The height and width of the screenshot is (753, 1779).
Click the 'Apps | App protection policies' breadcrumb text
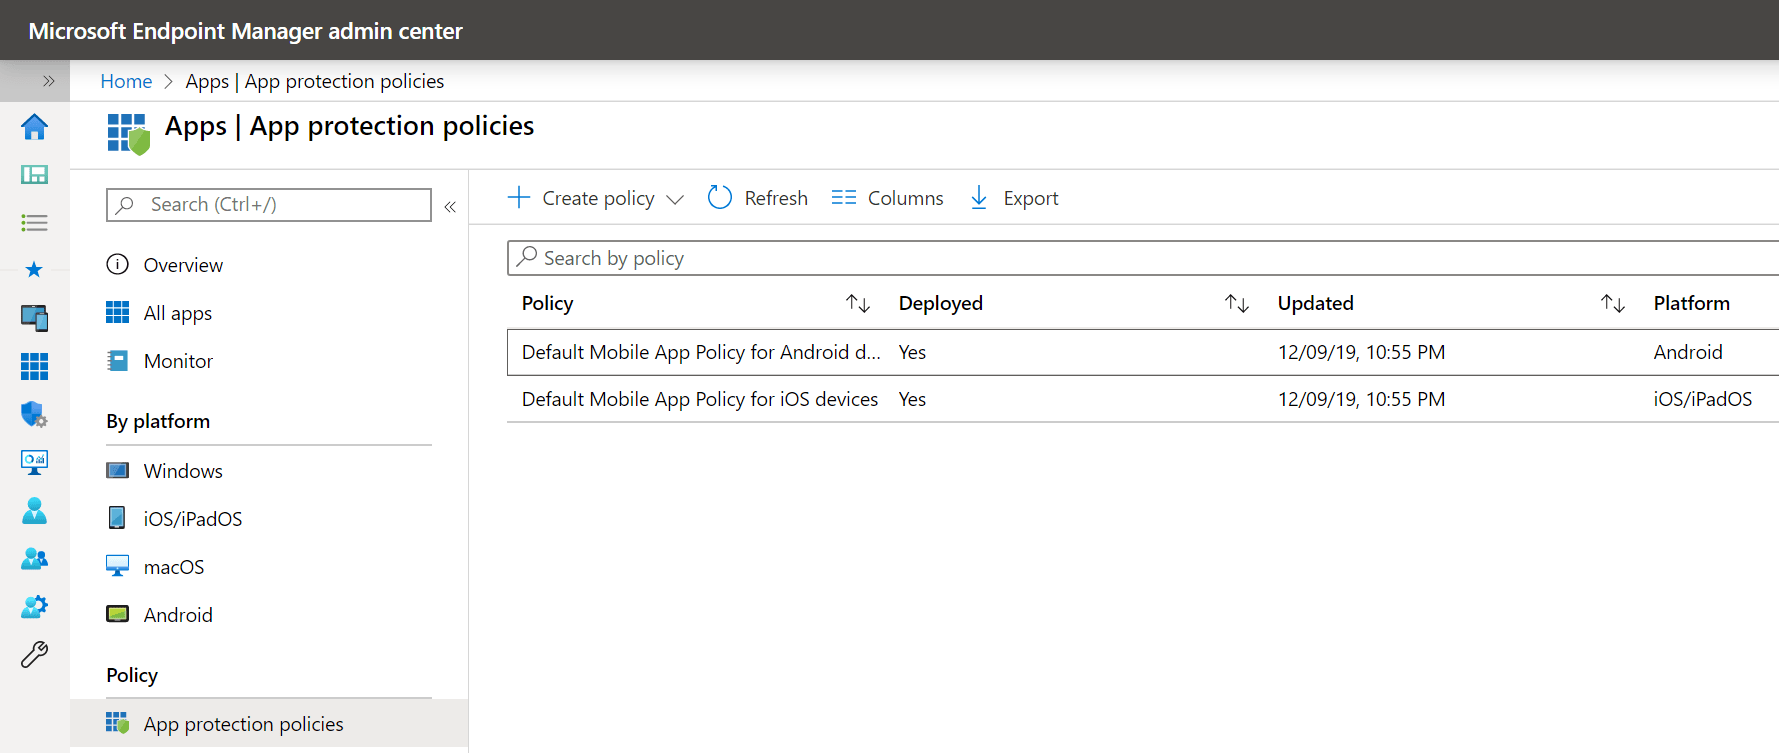click(x=315, y=81)
